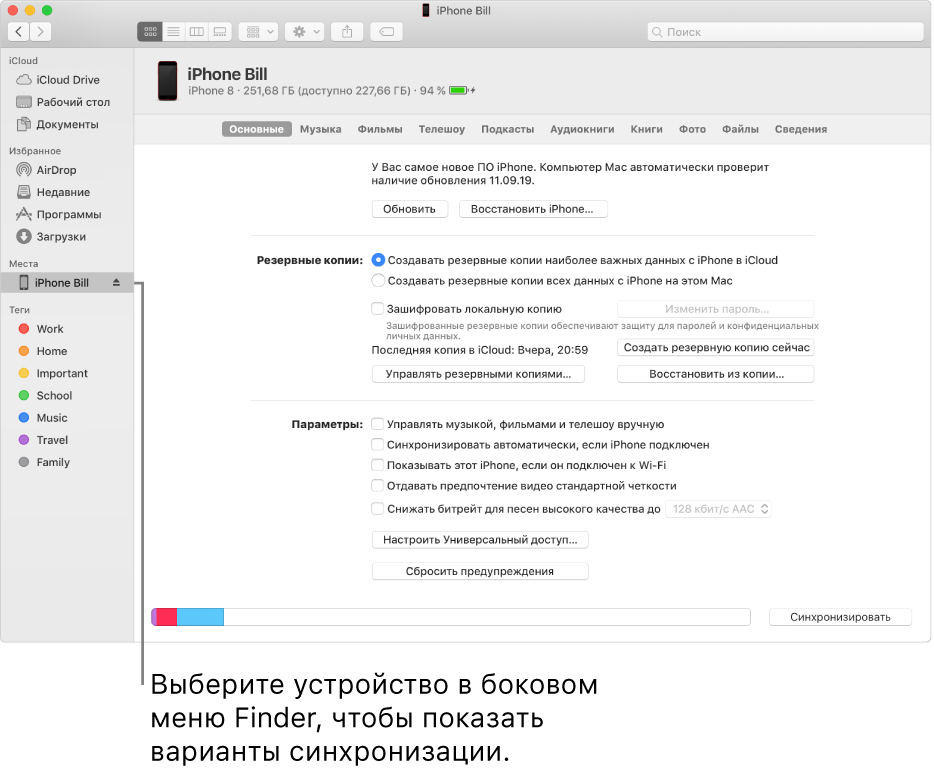Eject iPhone Bill with the eject icon
Screen dimensions: 934x777
tap(116, 282)
